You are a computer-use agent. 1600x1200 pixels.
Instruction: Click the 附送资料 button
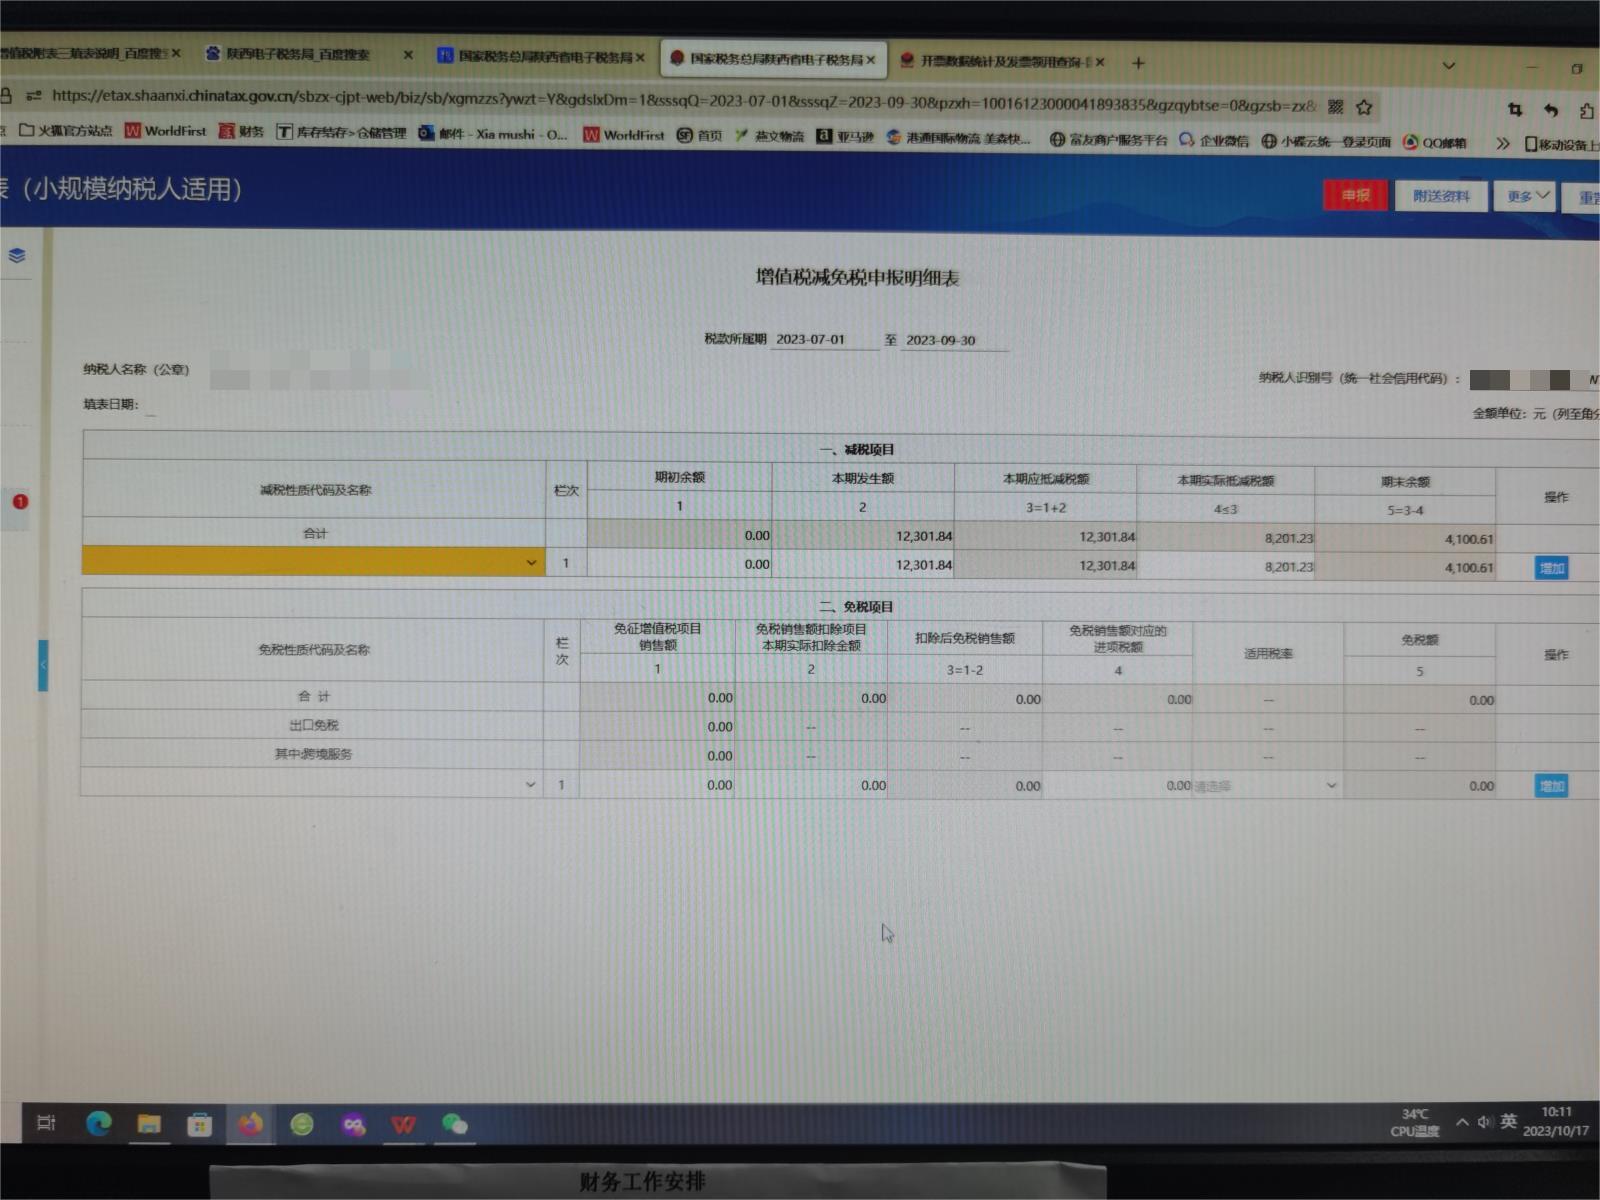(1441, 196)
